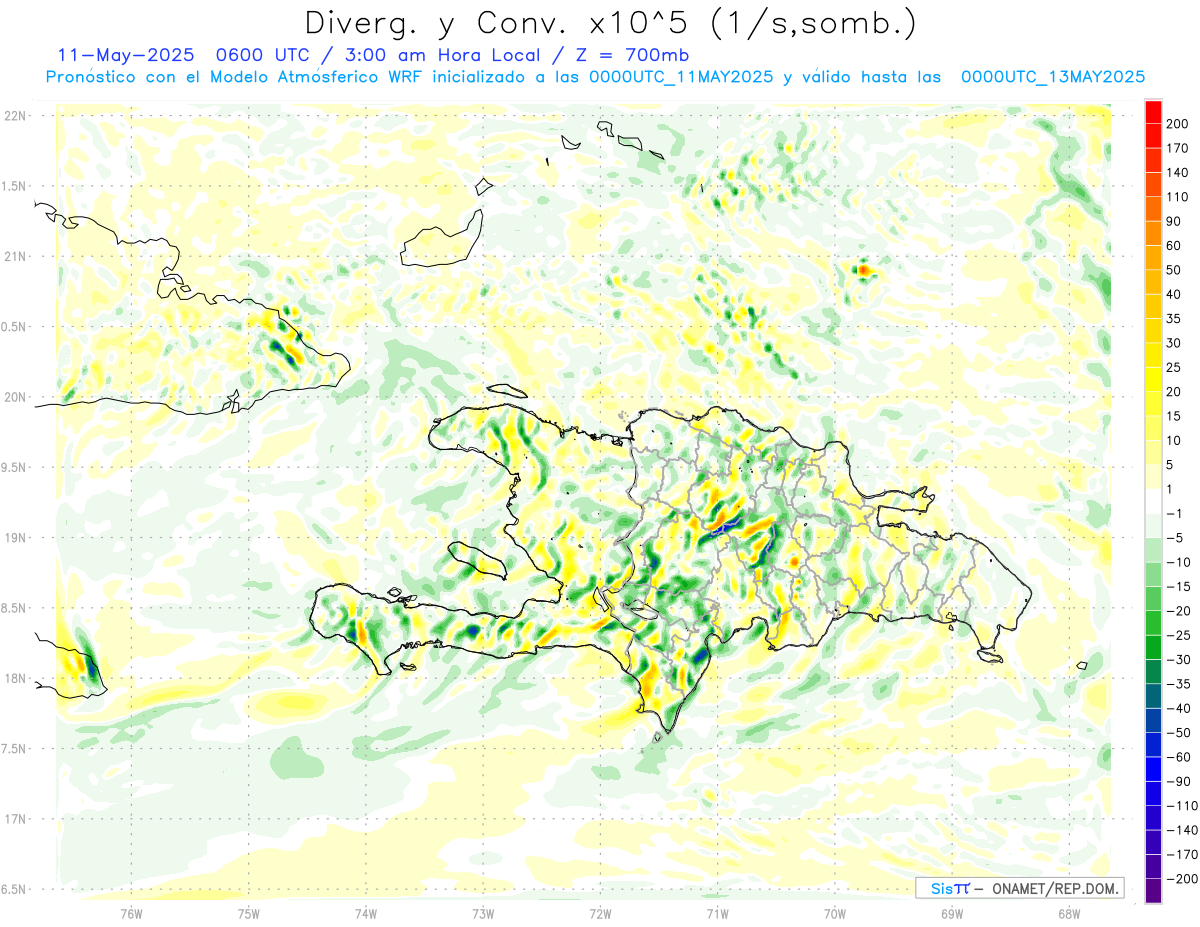
Task: Click the 76W longitude label
Action: 131,912
